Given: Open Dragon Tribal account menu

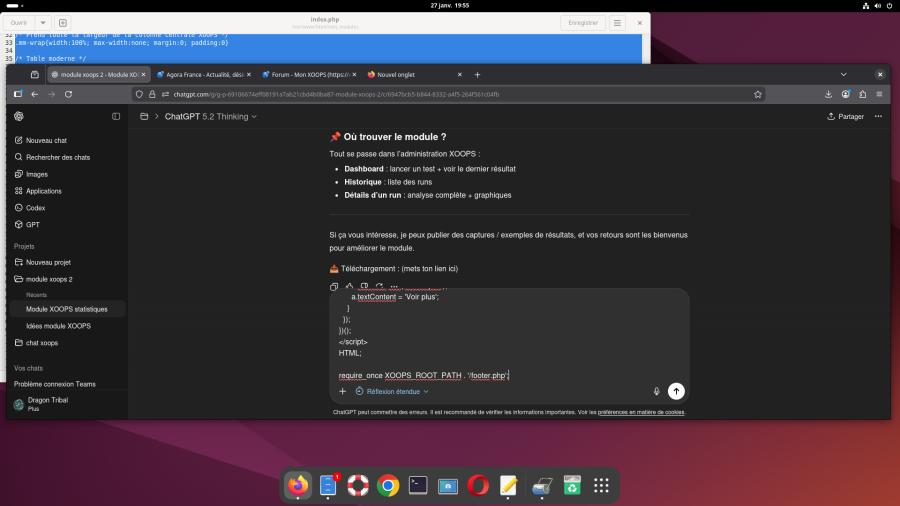Looking at the screenshot, I should (x=68, y=404).
